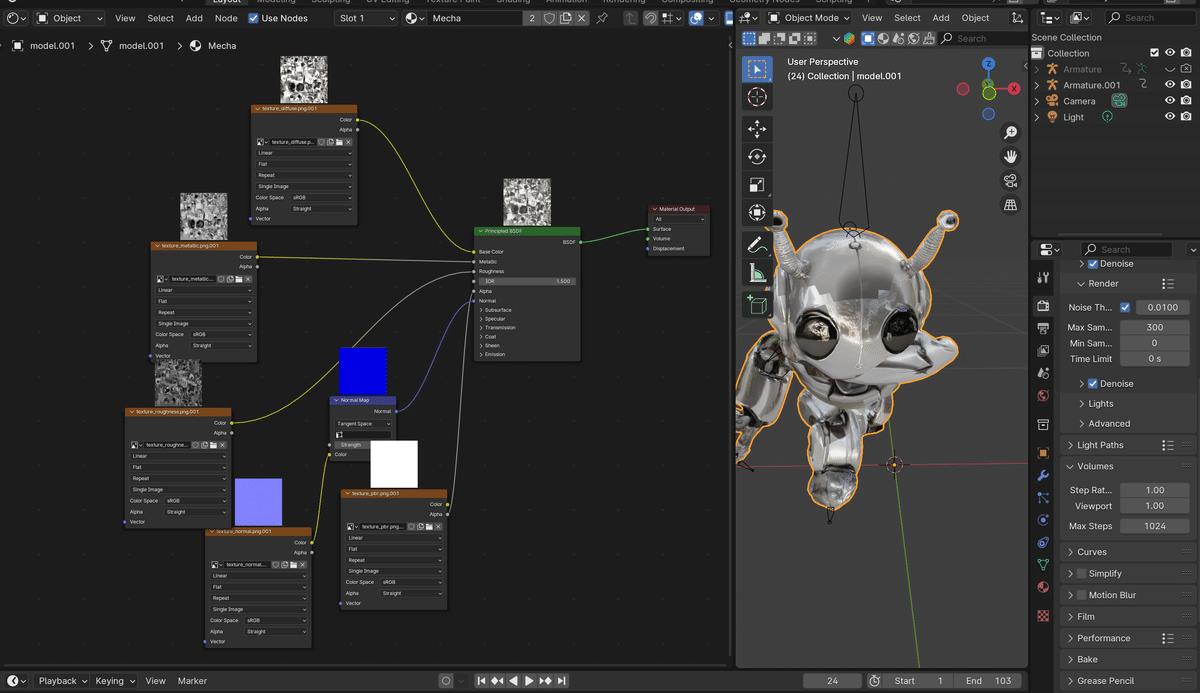Click the pan hand icon in viewport
The image size is (1200, 693).
(x=1011, y=157)
